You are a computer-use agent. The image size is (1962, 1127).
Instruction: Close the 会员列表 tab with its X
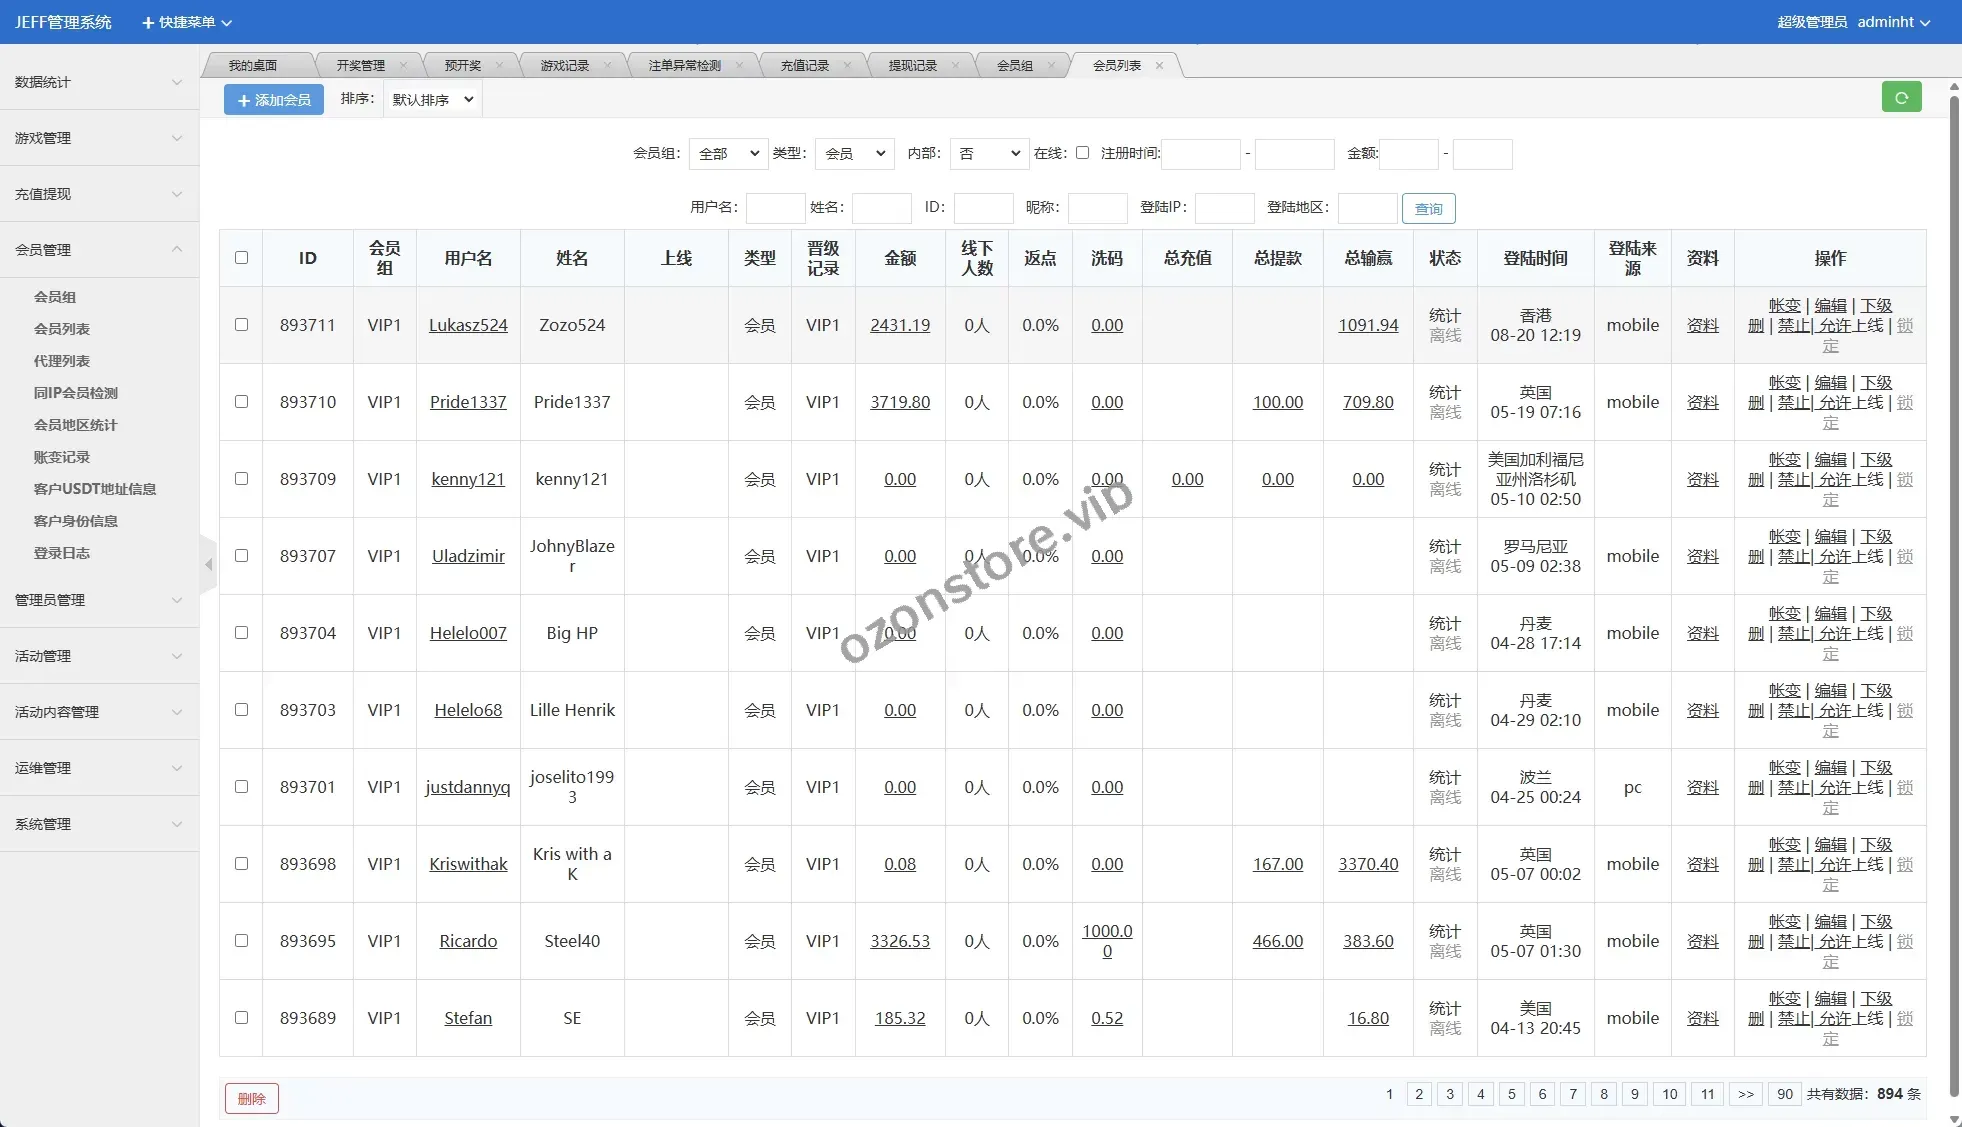pyautogui.click(x=1159, y=66)
